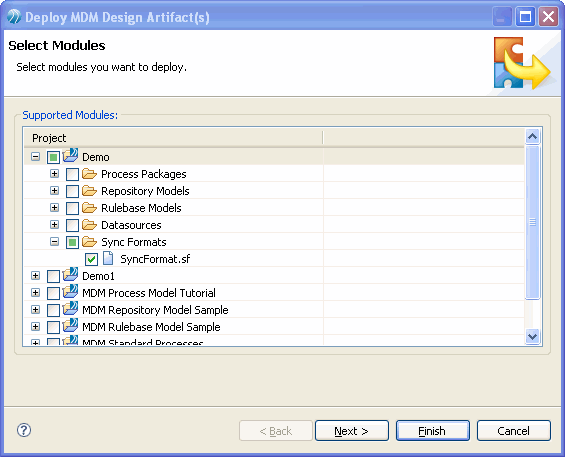
Task: Expand the Rulebase Models node
Action: pos(54,208)
